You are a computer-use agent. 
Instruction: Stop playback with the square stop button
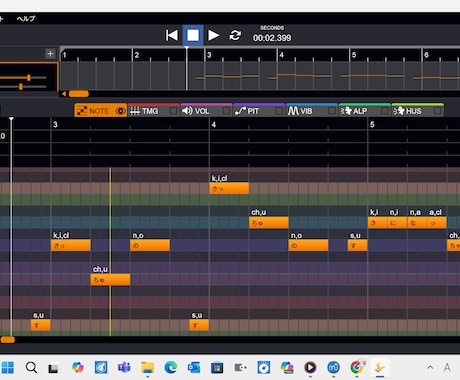tap(193, 35)
